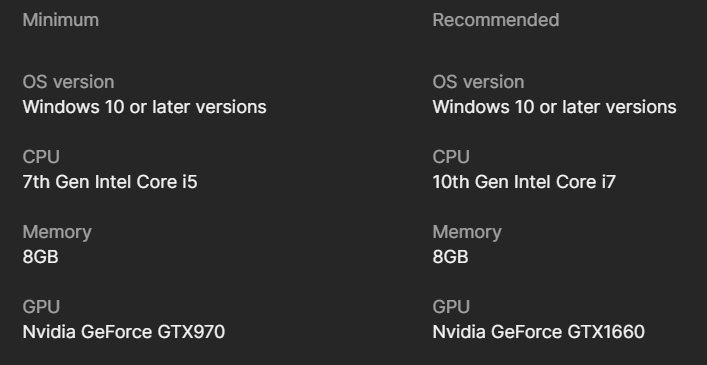Image resolution: width=707 pixels, height=365 pixels.
Task: Click the Minimum requirements heading
Action: (60, 20)
